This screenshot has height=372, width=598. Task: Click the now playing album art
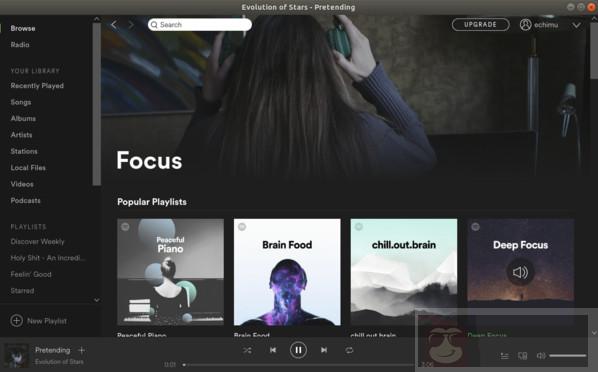point(16,356)
